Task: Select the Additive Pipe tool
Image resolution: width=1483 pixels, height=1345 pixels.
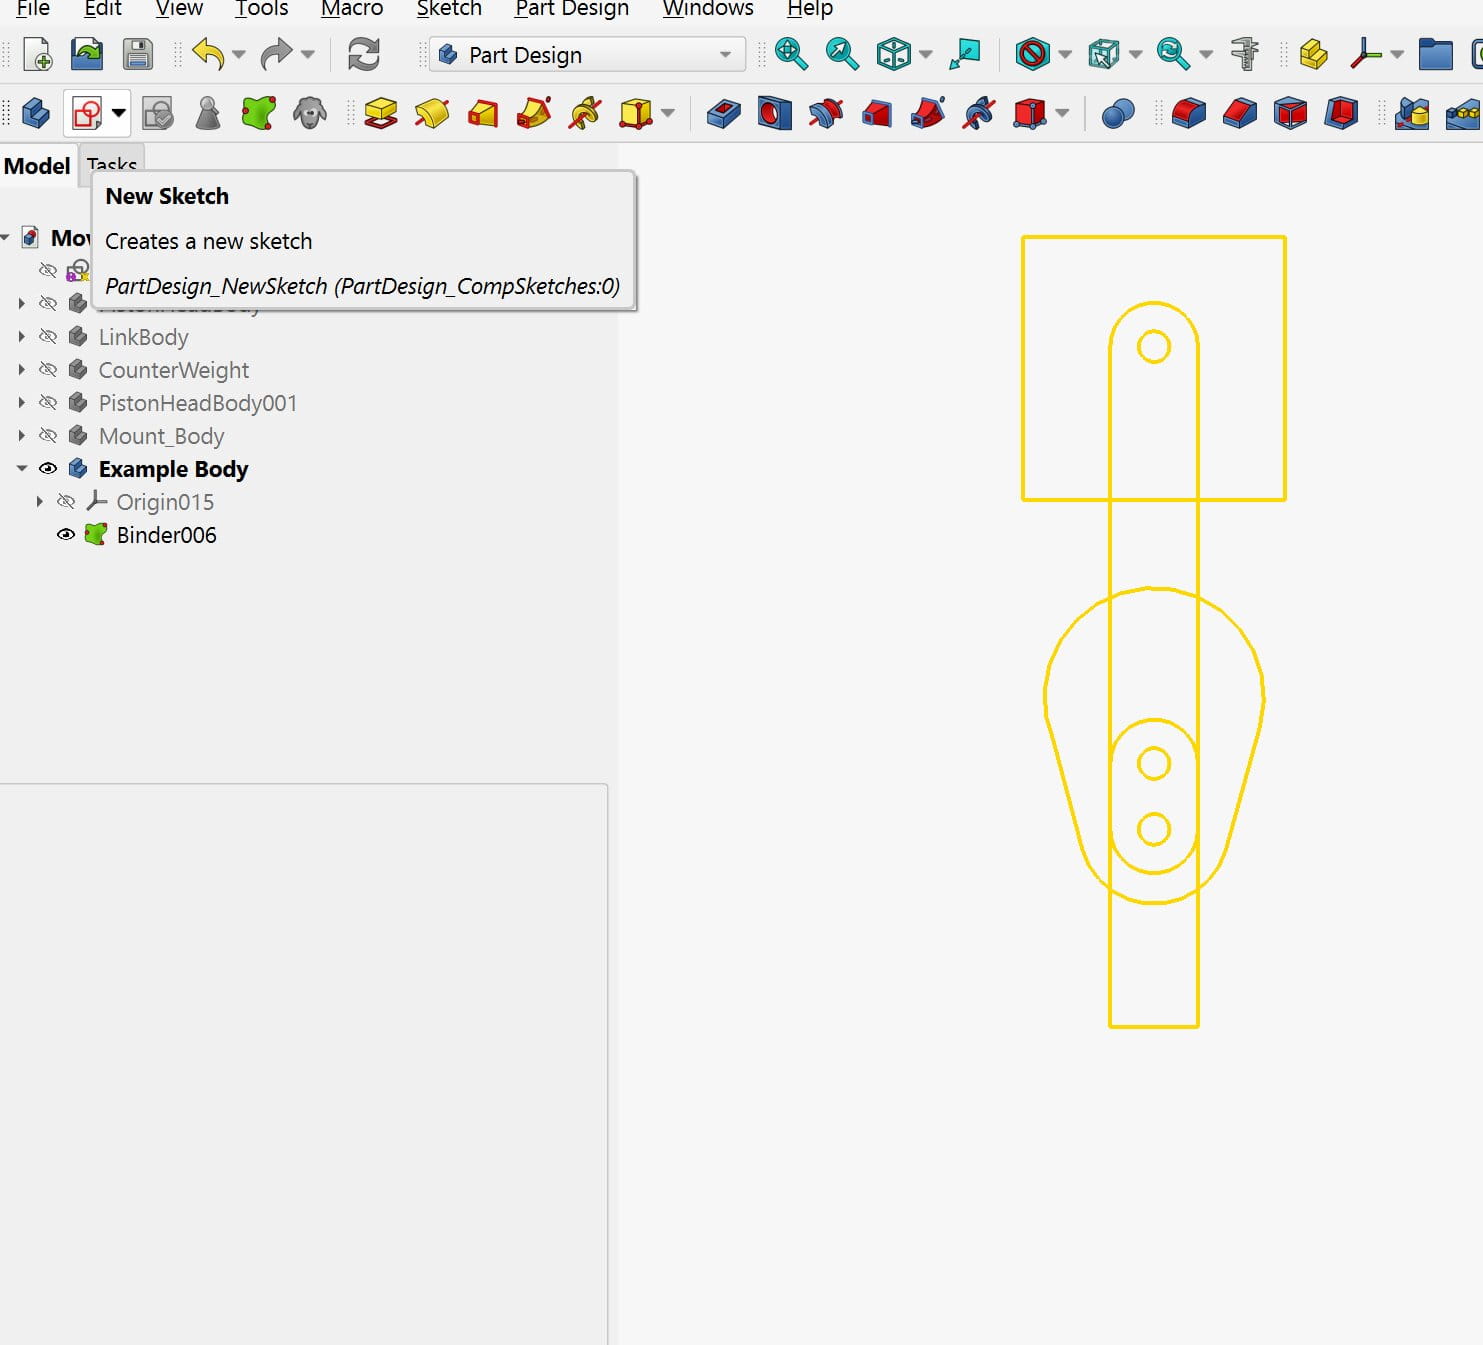Action: [x=534, y=114]
